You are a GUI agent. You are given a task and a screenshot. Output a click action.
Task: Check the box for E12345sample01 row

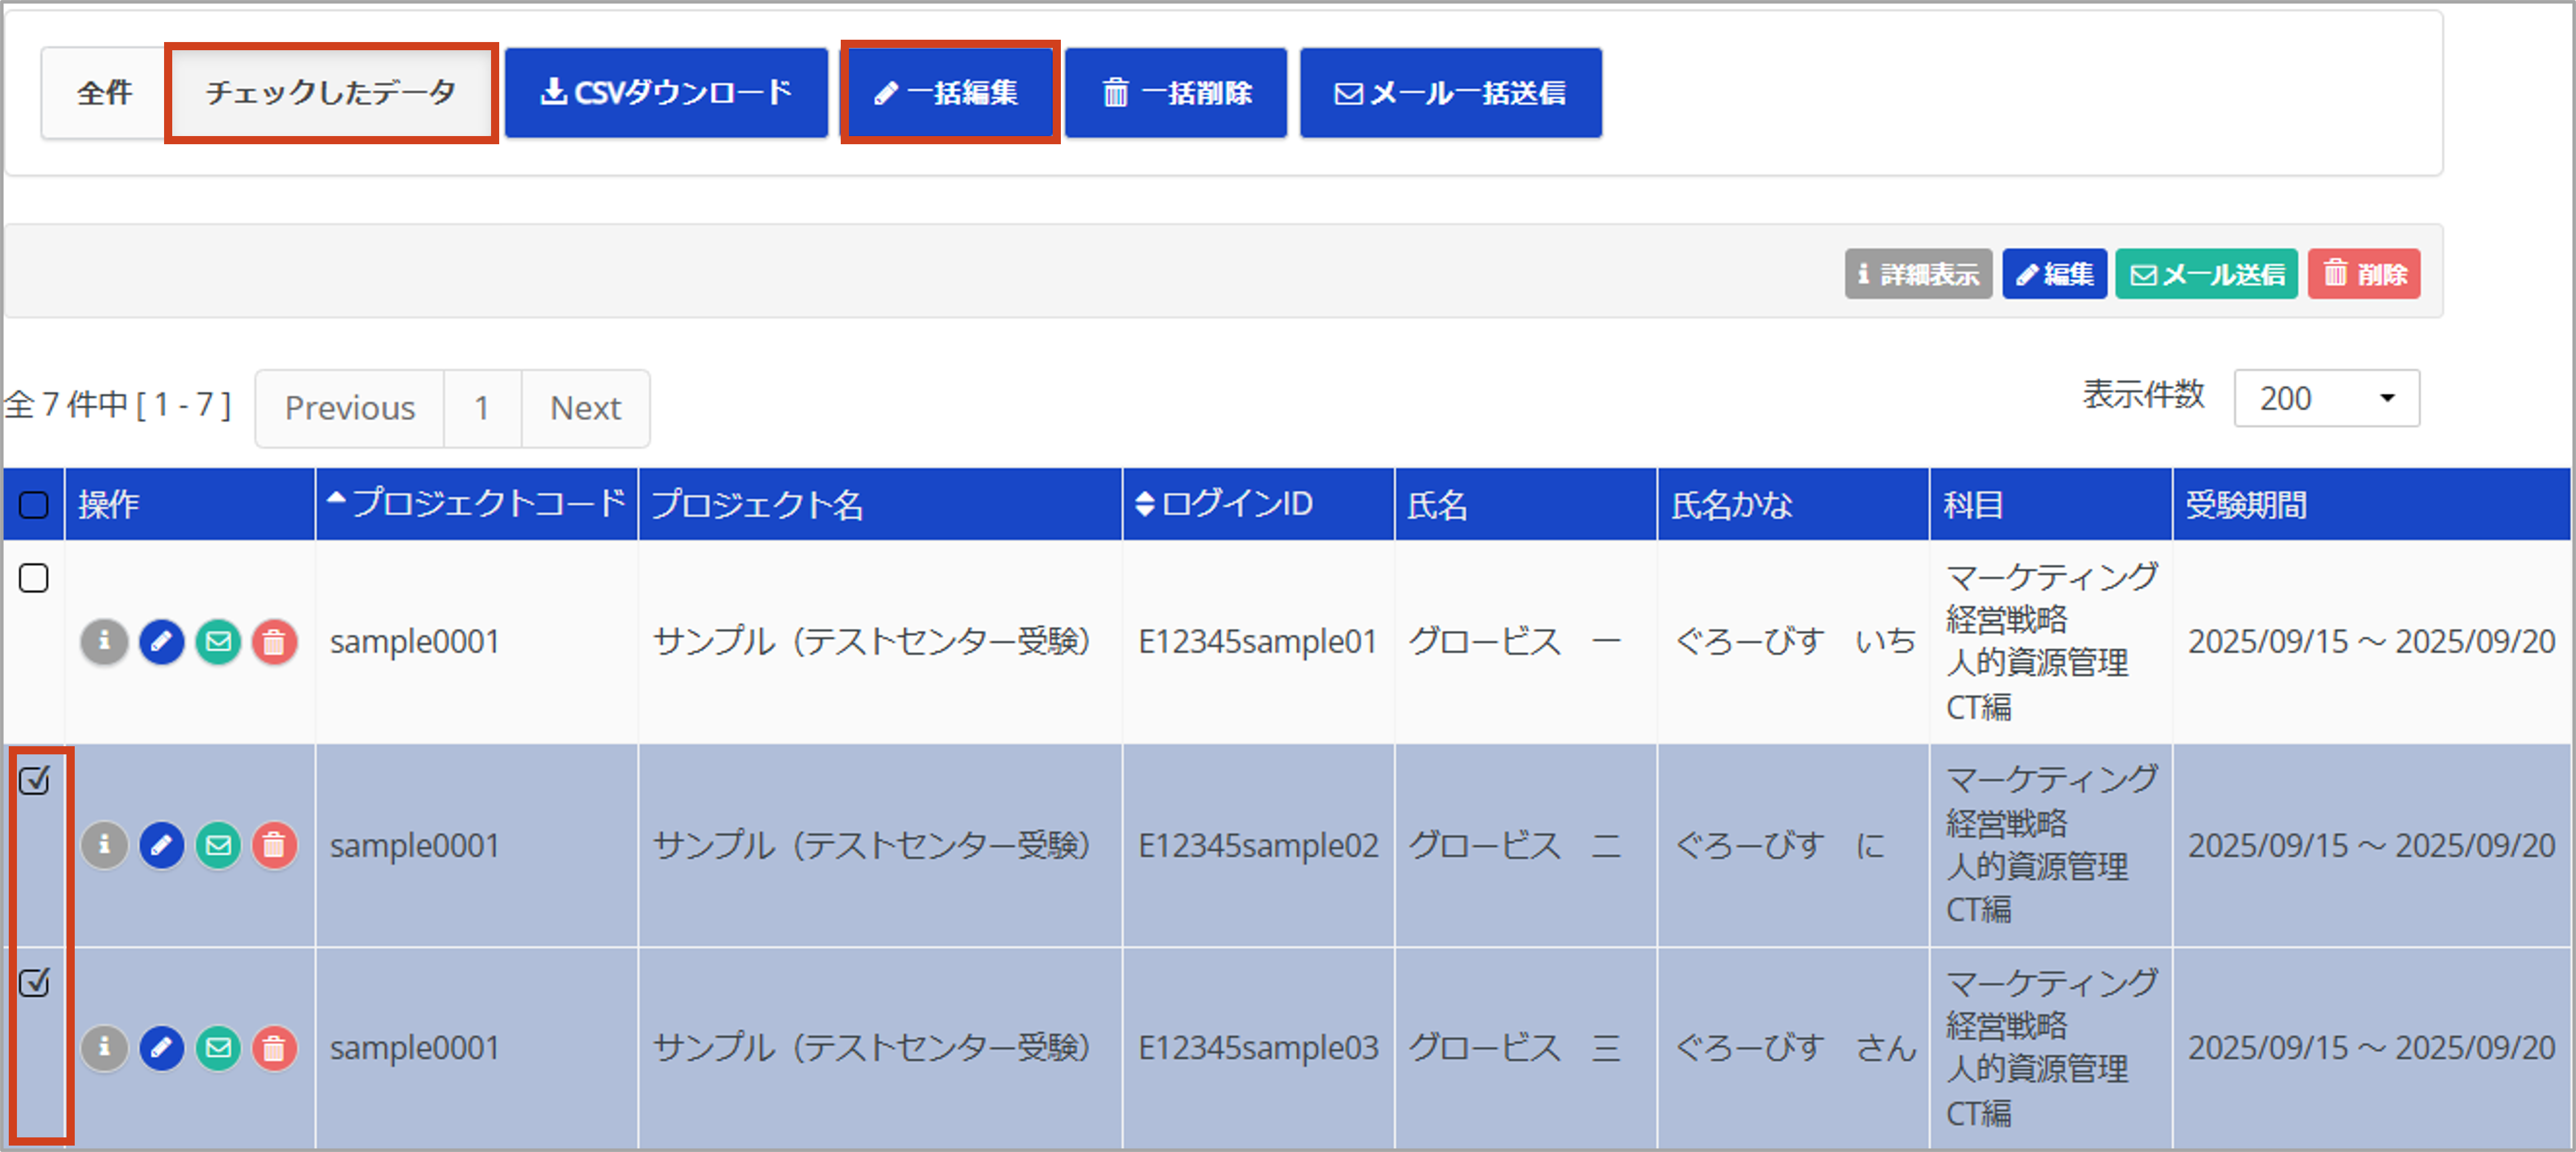pos(34,578)
